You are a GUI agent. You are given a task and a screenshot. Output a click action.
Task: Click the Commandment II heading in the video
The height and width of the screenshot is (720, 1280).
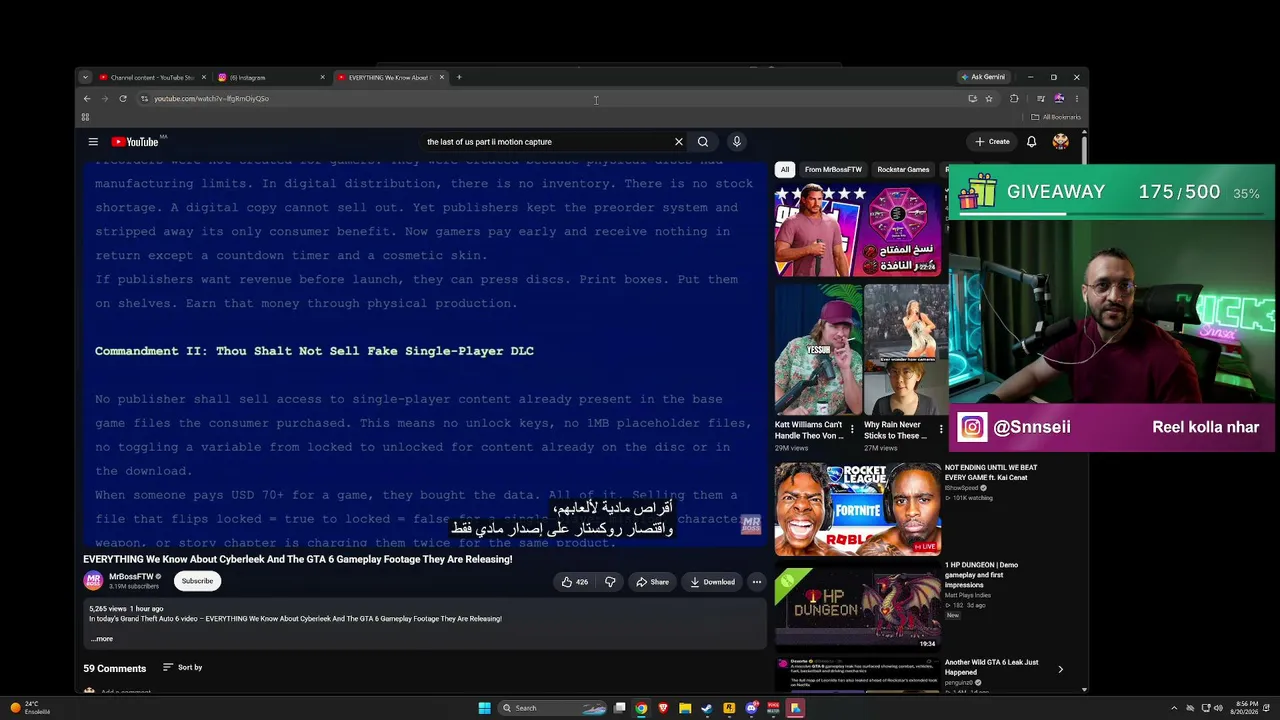(314, 351)
